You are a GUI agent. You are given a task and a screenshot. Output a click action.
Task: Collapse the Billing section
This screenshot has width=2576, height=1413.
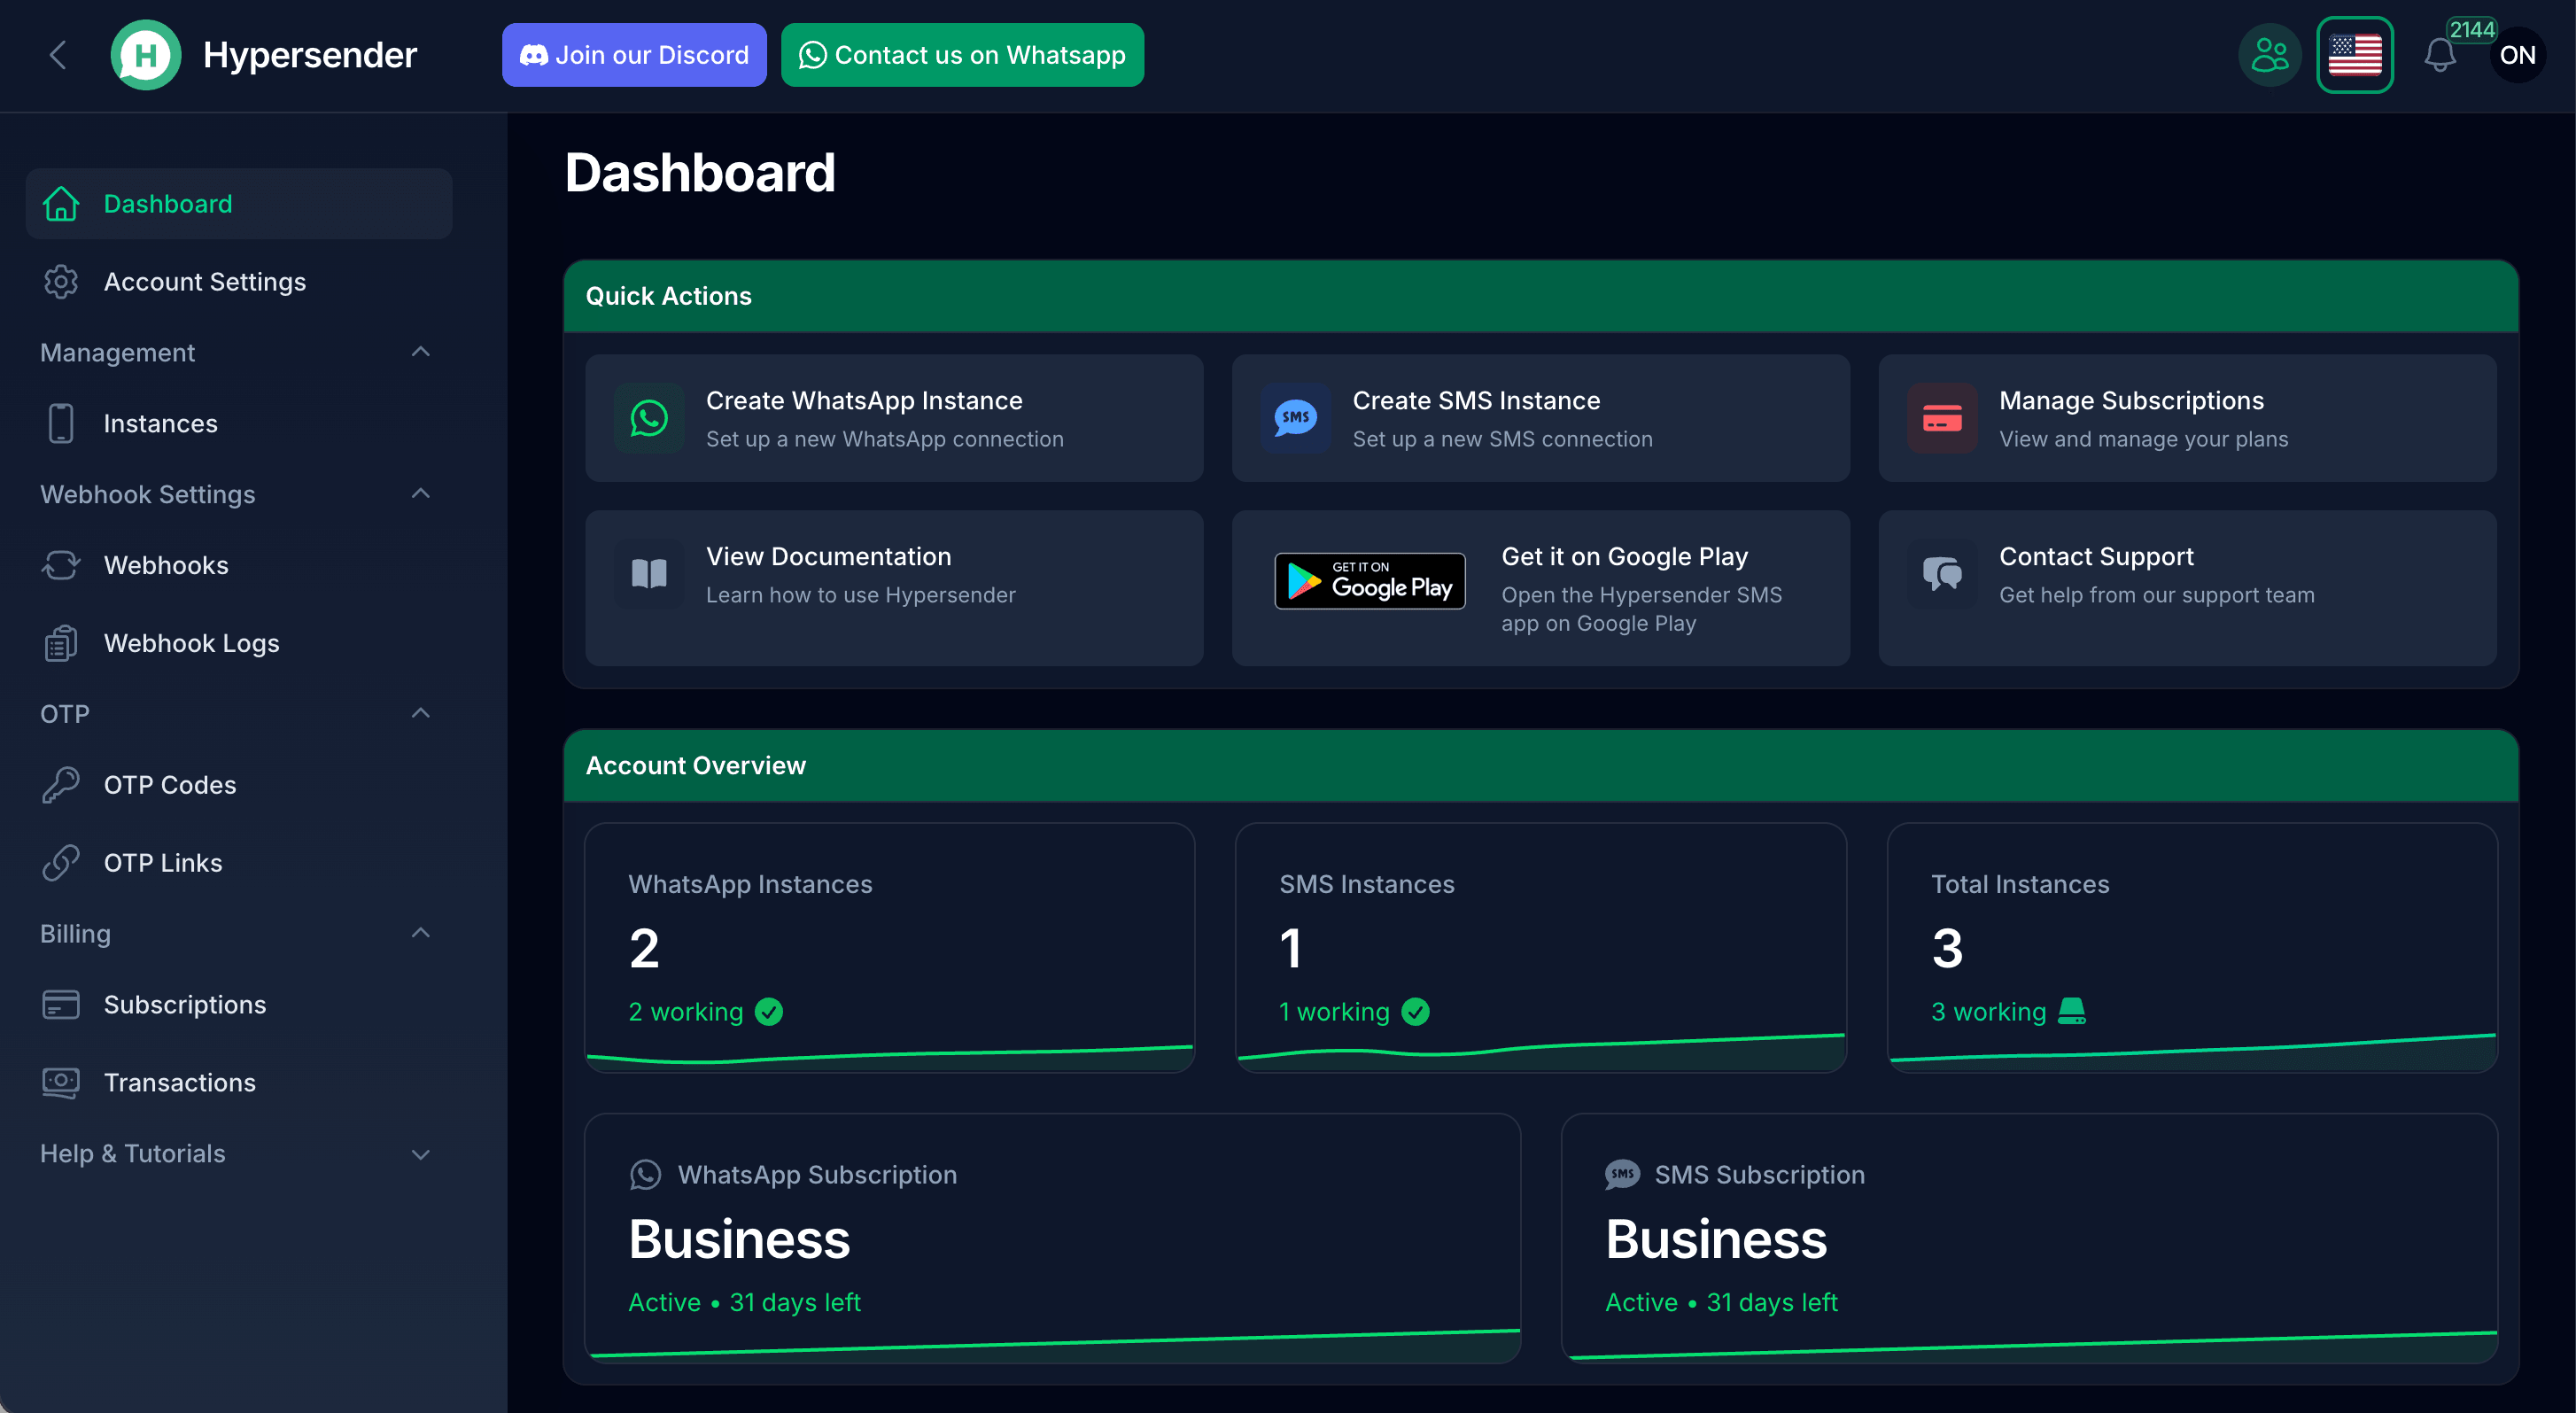tap(421, 933)
